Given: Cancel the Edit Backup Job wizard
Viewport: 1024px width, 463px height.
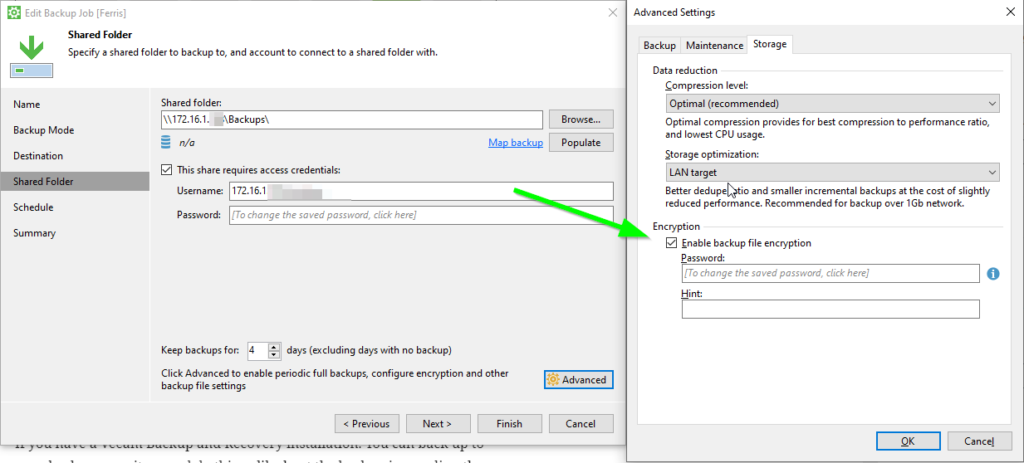Looking at the screenshot, I should click(581, 424).
